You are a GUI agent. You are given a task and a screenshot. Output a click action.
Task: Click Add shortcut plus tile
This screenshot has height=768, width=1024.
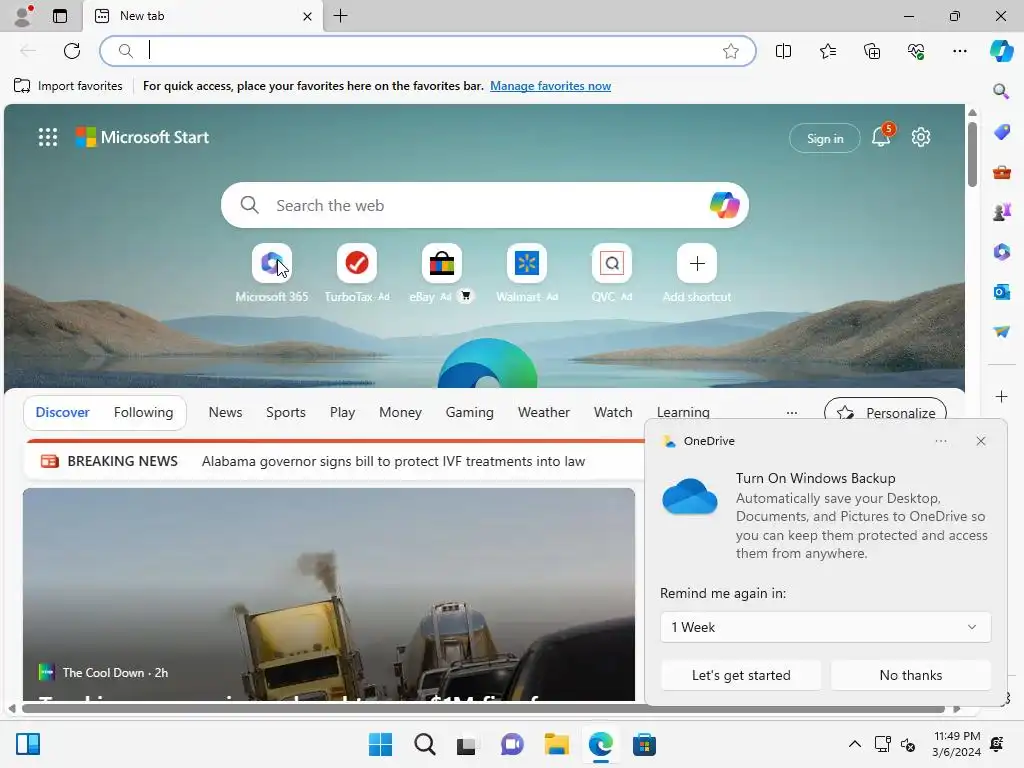pos(697,263)
